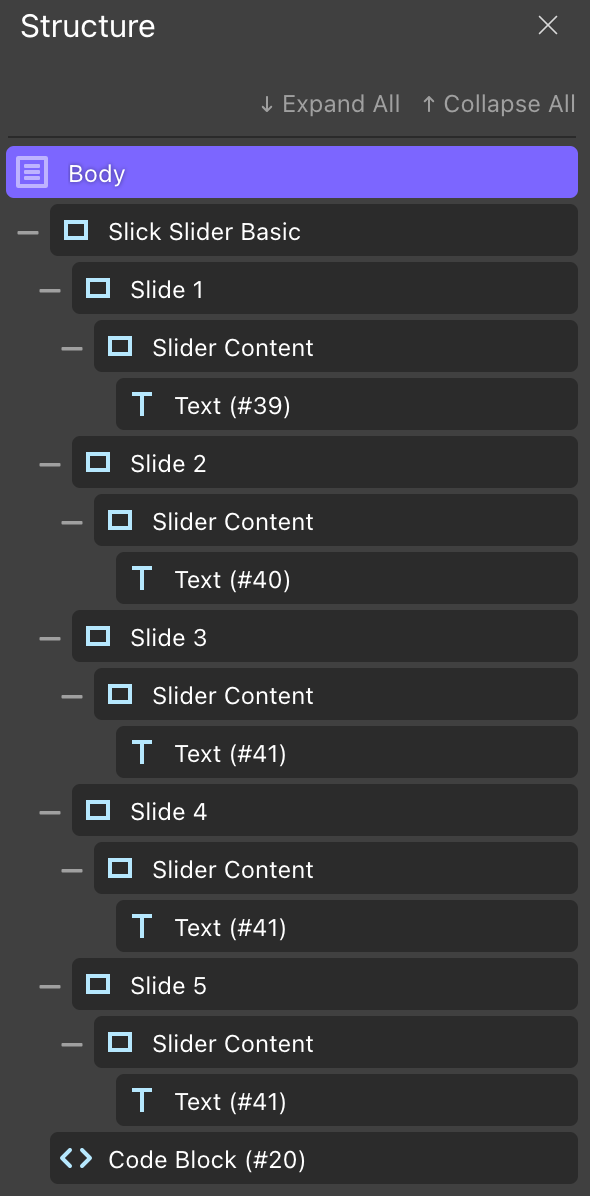
Task: Click the Collapse All control
Action: [x=497, y=103]
